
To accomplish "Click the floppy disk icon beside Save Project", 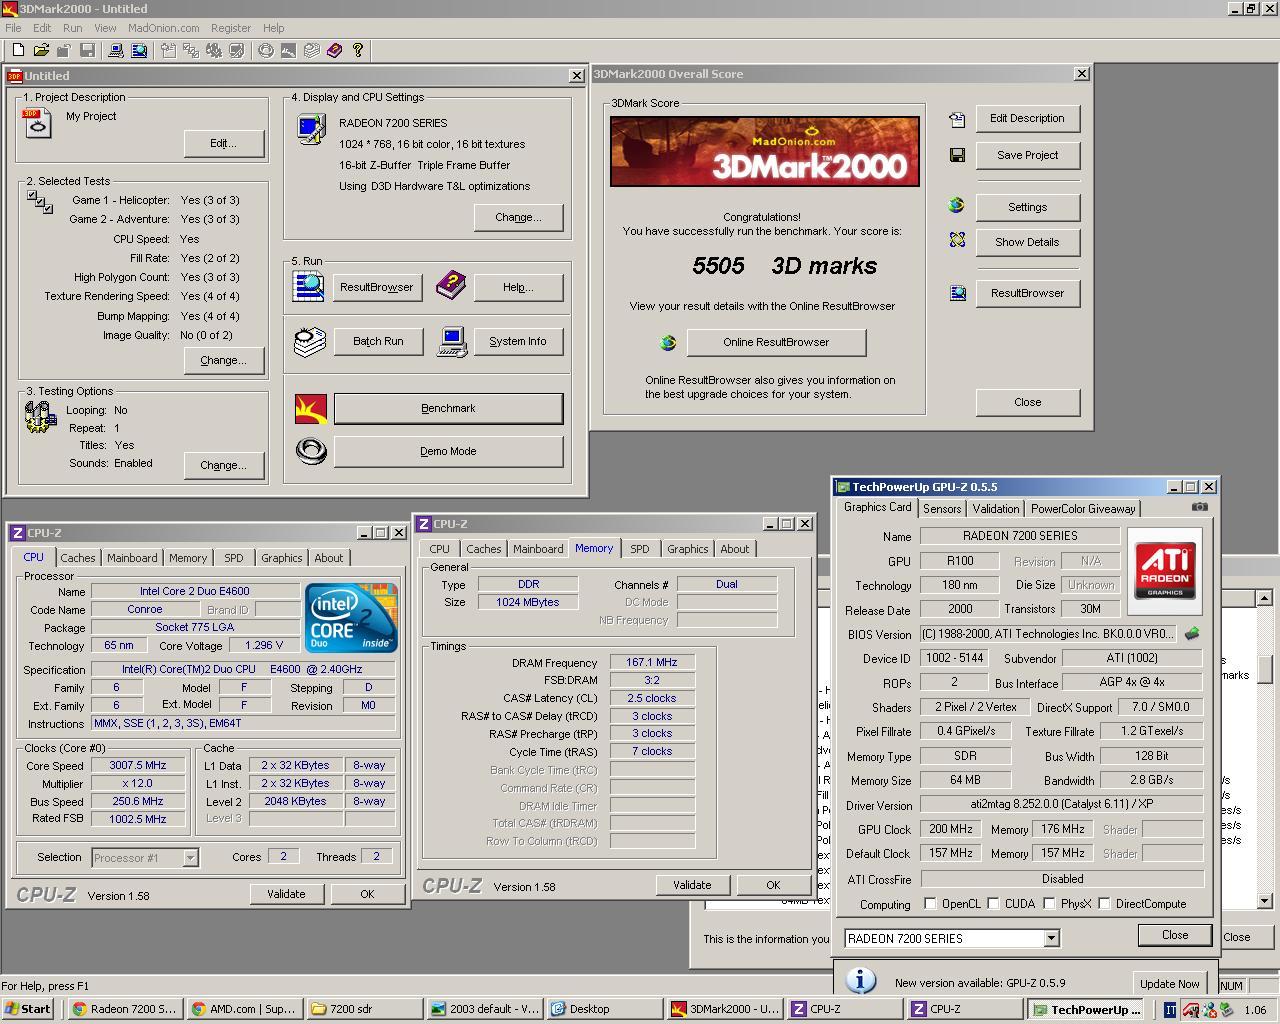I will (957, 155).
